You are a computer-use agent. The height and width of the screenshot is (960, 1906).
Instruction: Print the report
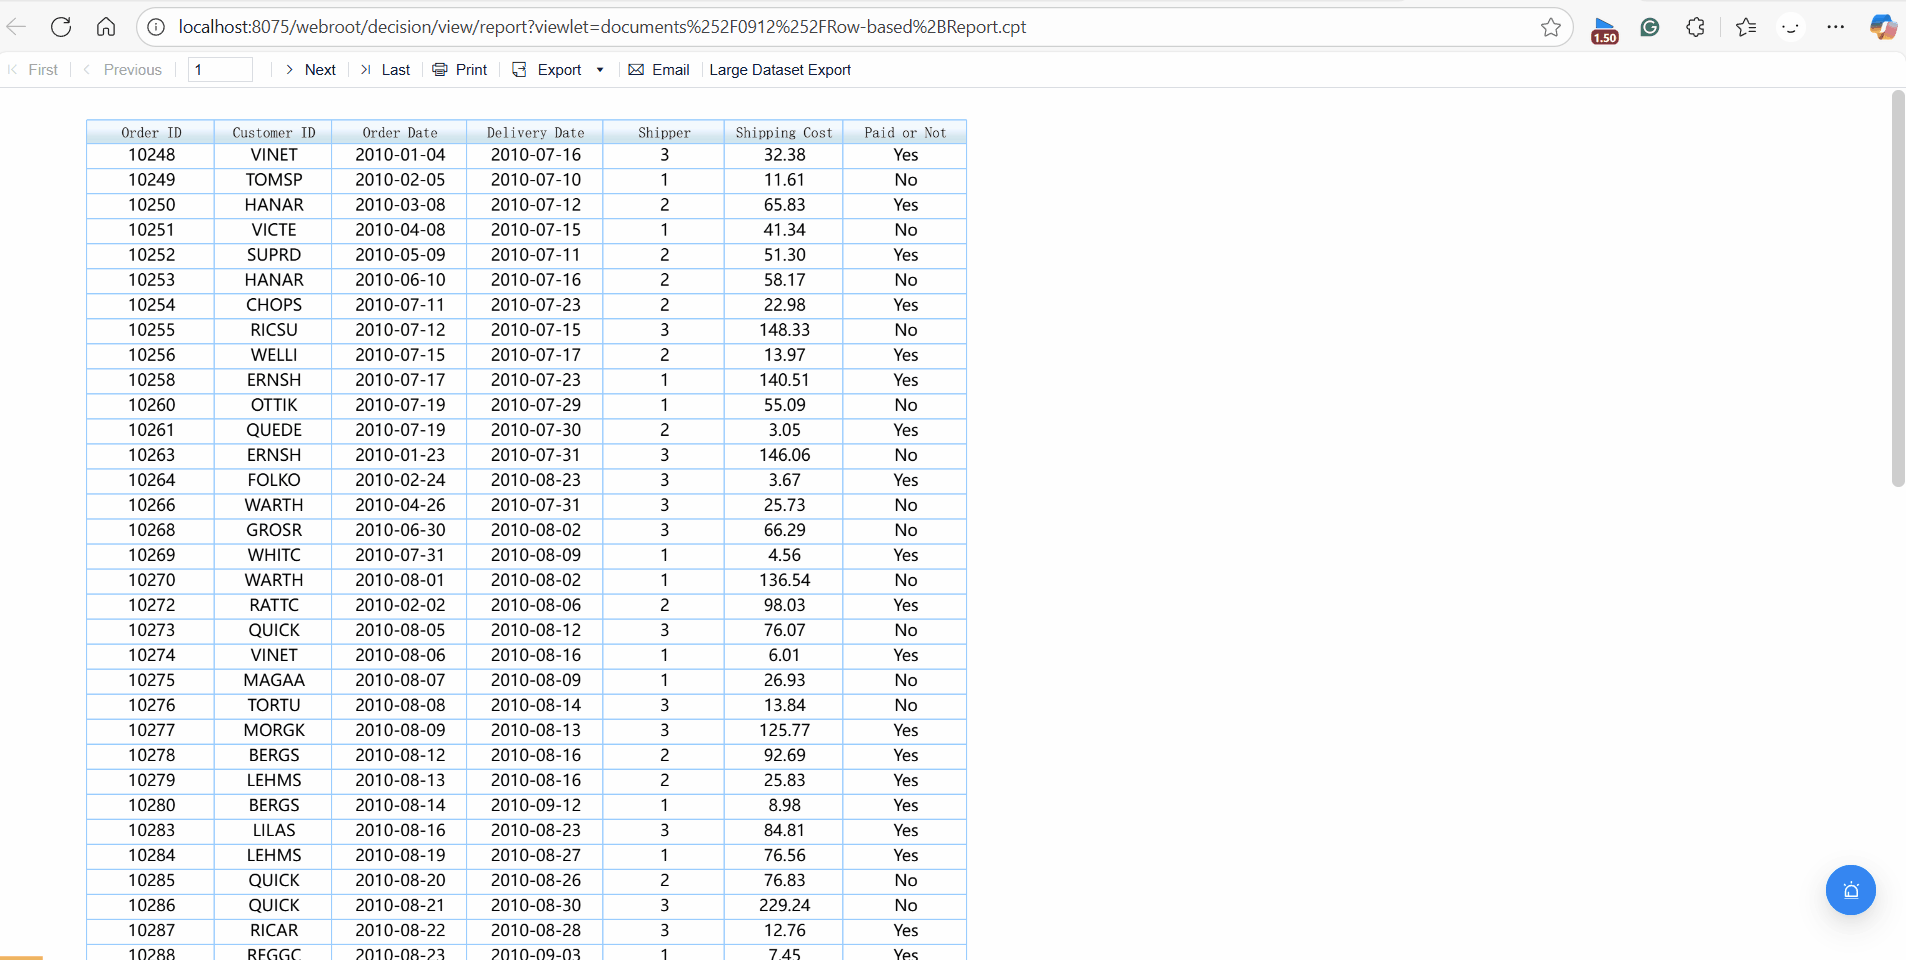click(x=460, y=69)
